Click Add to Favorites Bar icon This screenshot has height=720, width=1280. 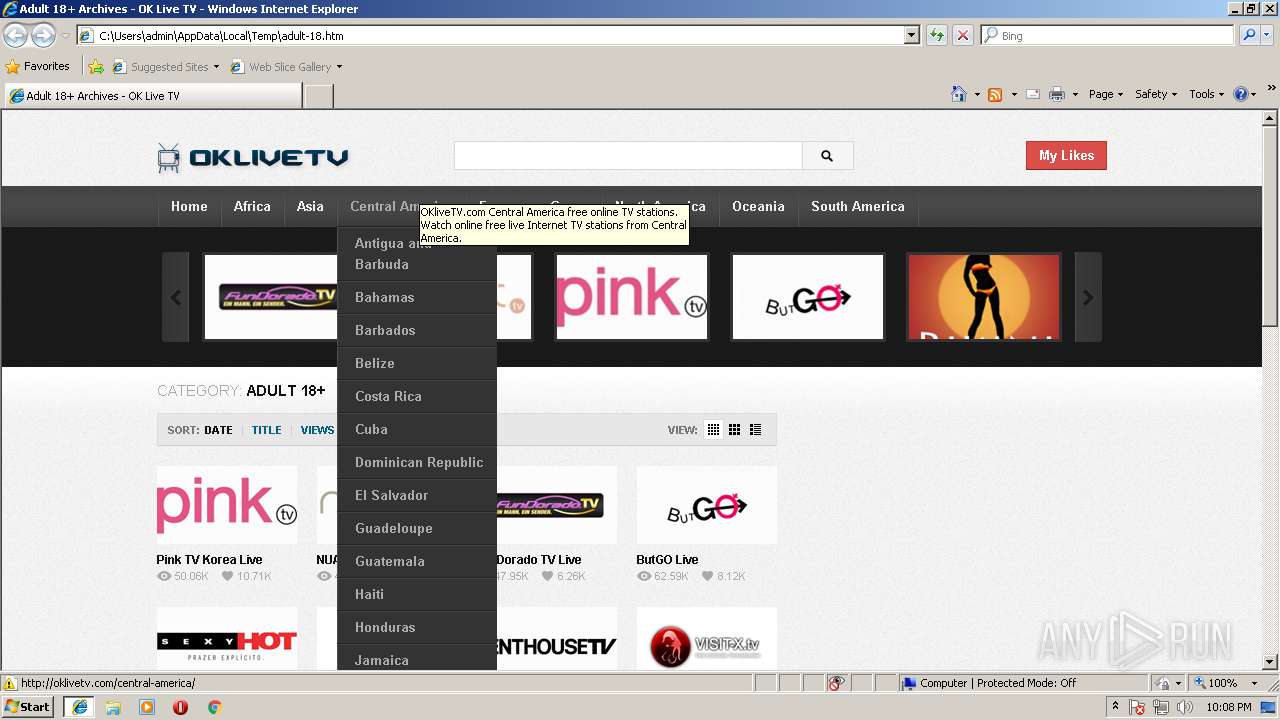[x=96, y=67]
